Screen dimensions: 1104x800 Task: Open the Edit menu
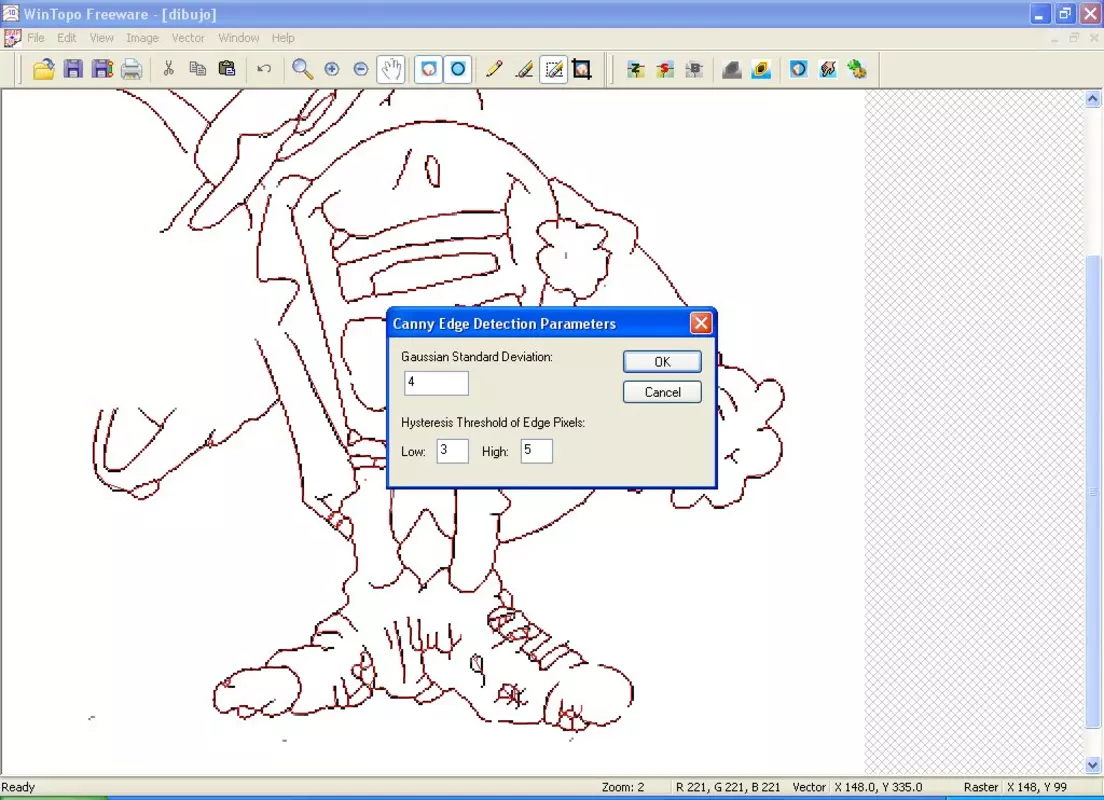pyautogui.click(x=67, y=38)
